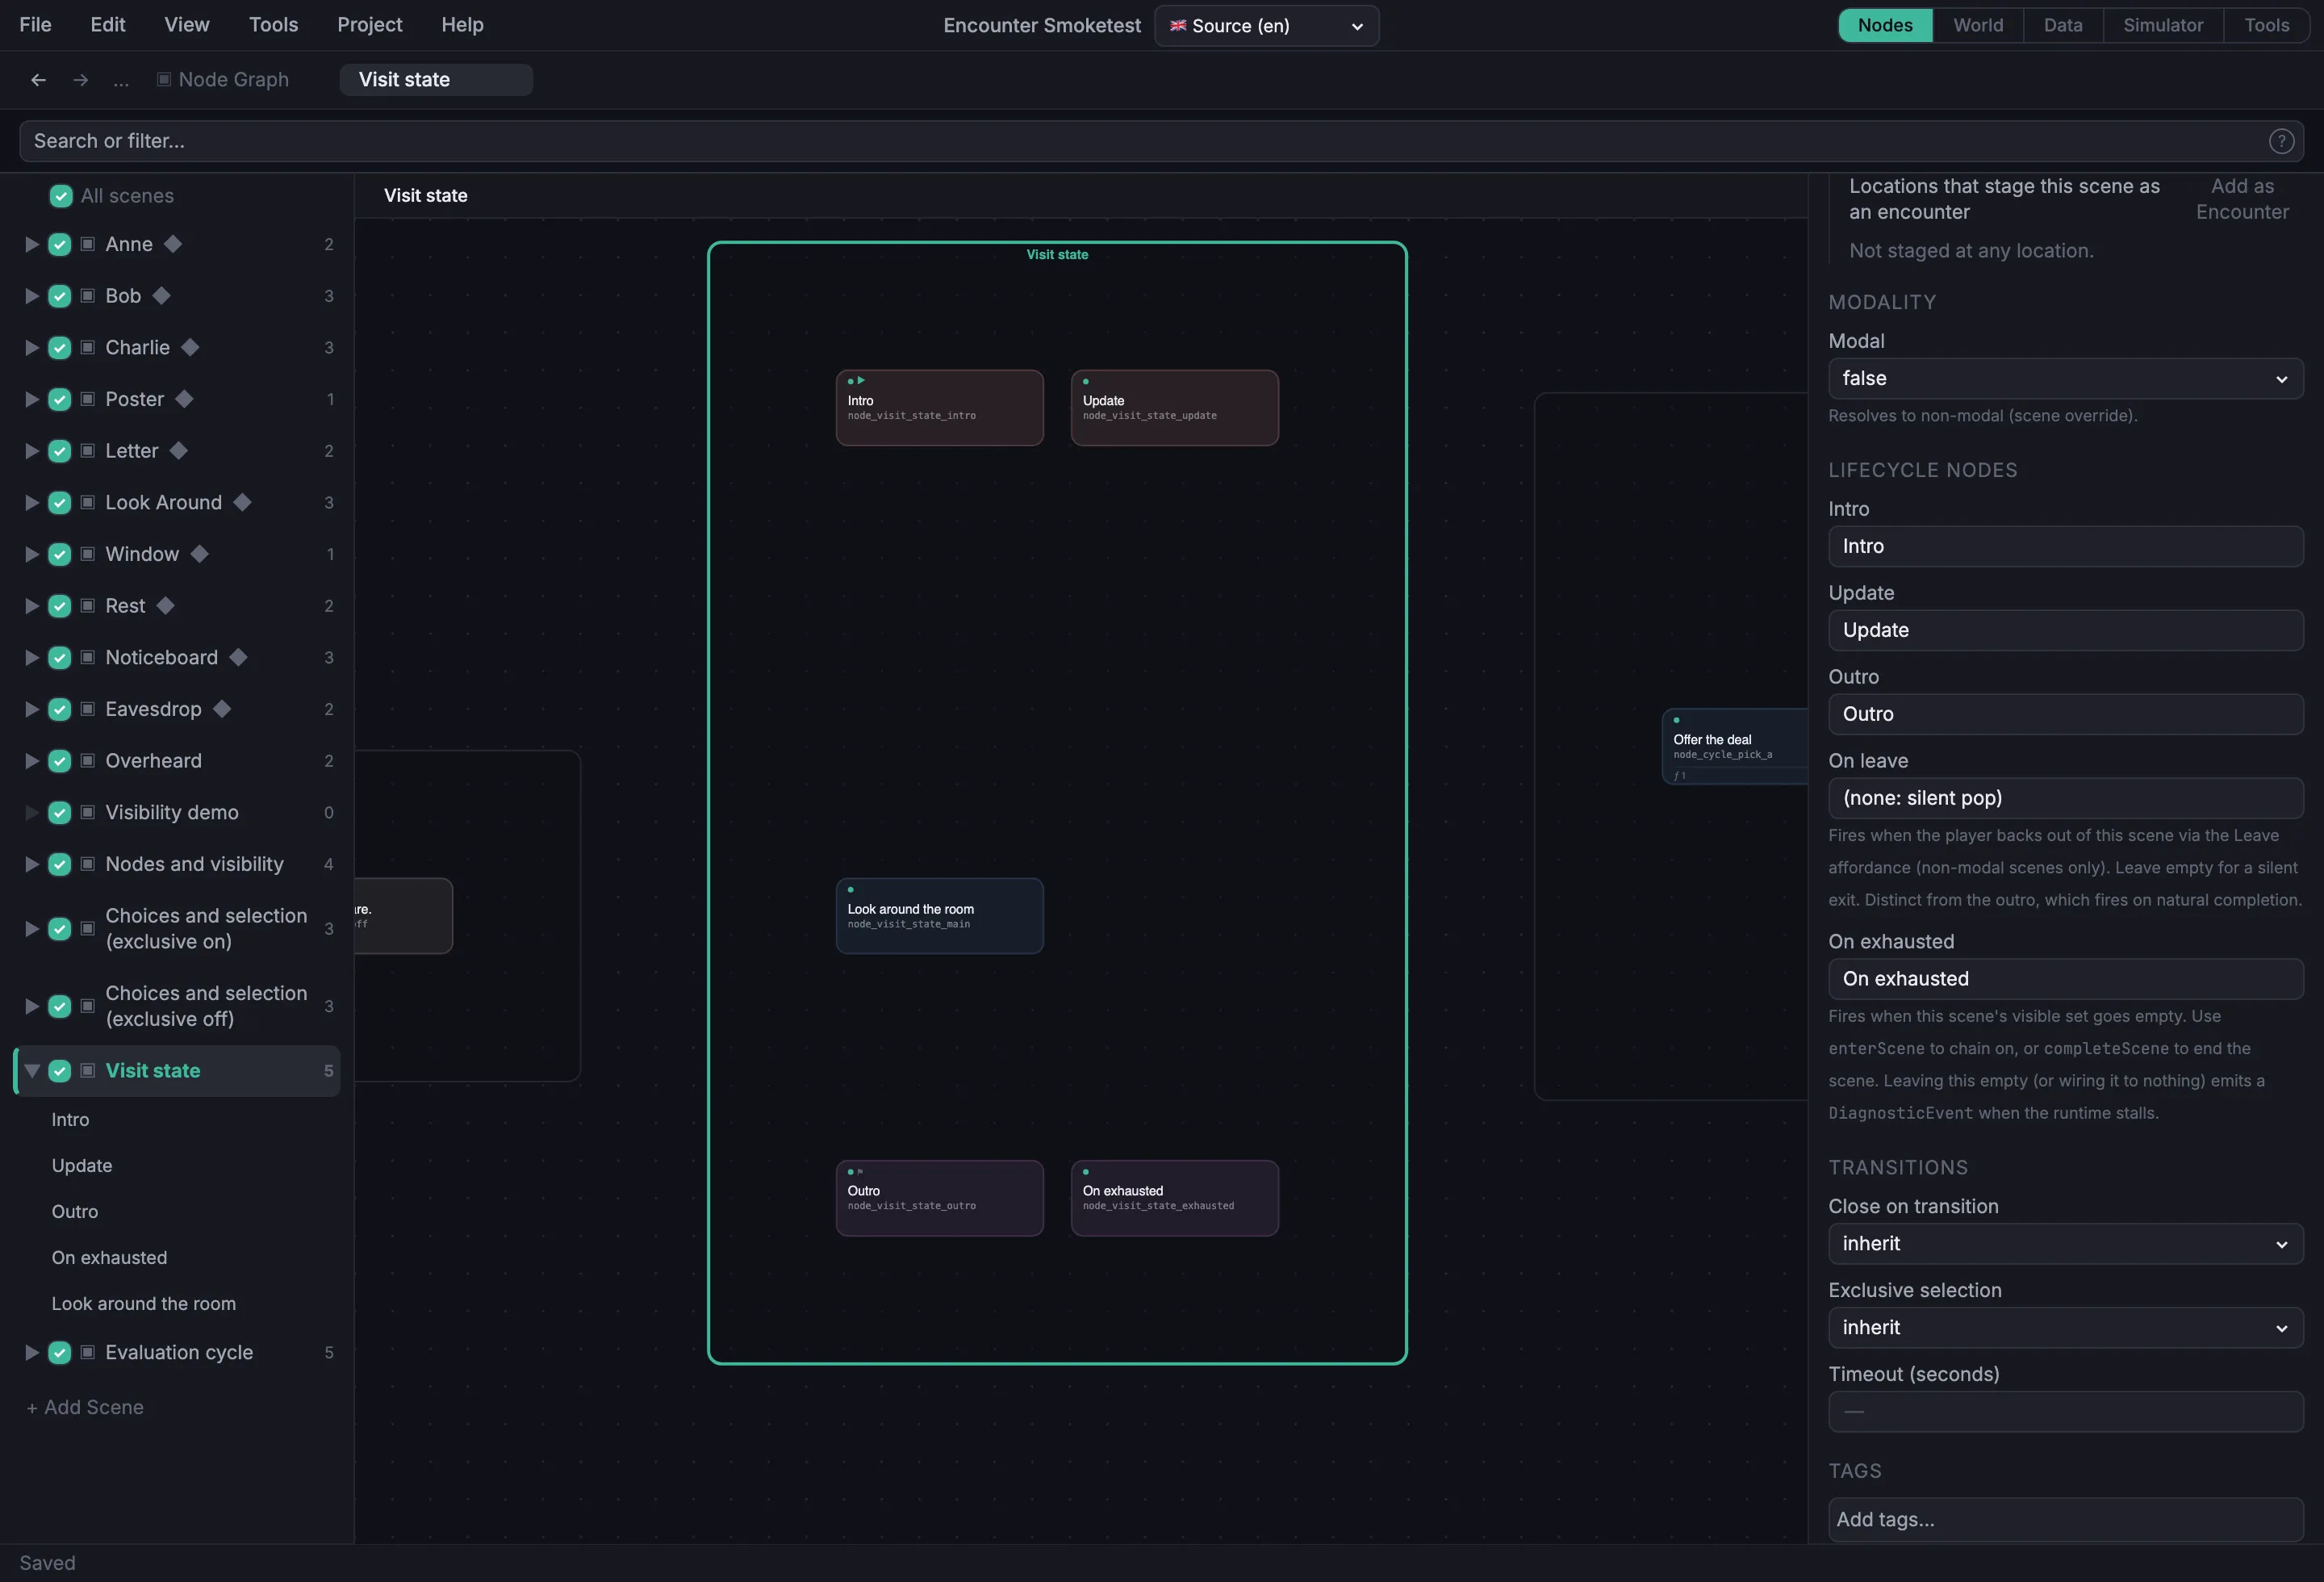
Task: Switch to the World tab
Action: 1977,25
